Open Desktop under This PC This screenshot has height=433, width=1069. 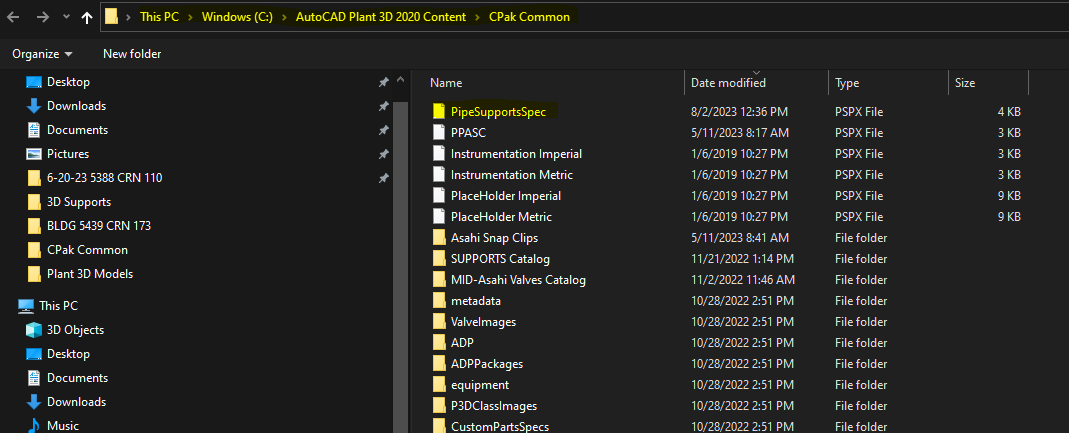(x=68, y=354)
